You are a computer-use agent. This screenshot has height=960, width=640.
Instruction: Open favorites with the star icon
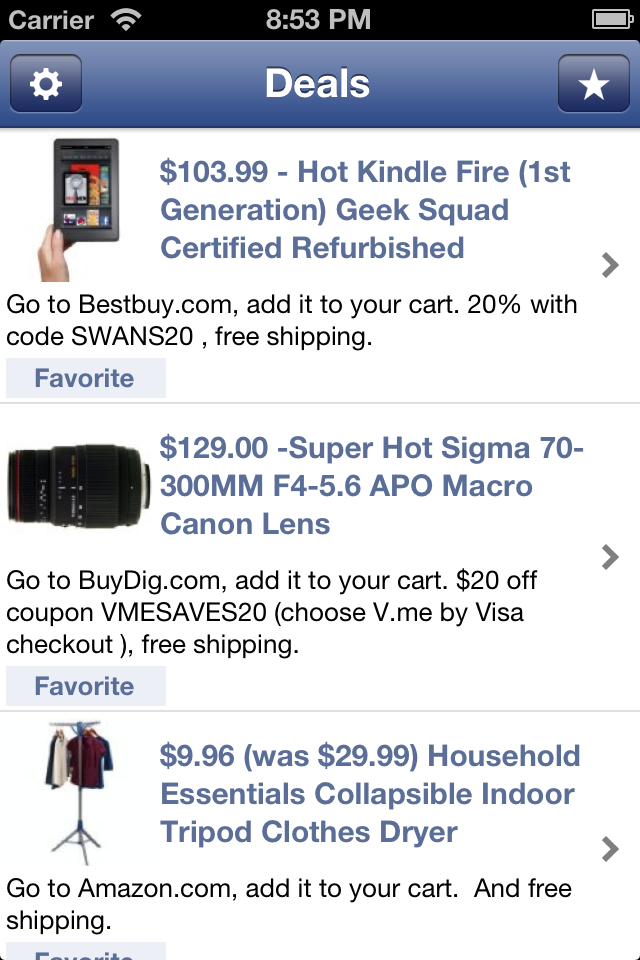[x=593, y=84]
